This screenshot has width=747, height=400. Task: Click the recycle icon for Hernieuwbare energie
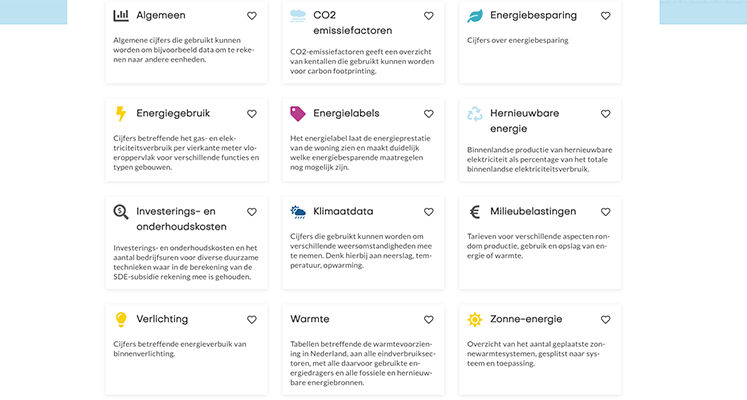click(x=474, y=114)
